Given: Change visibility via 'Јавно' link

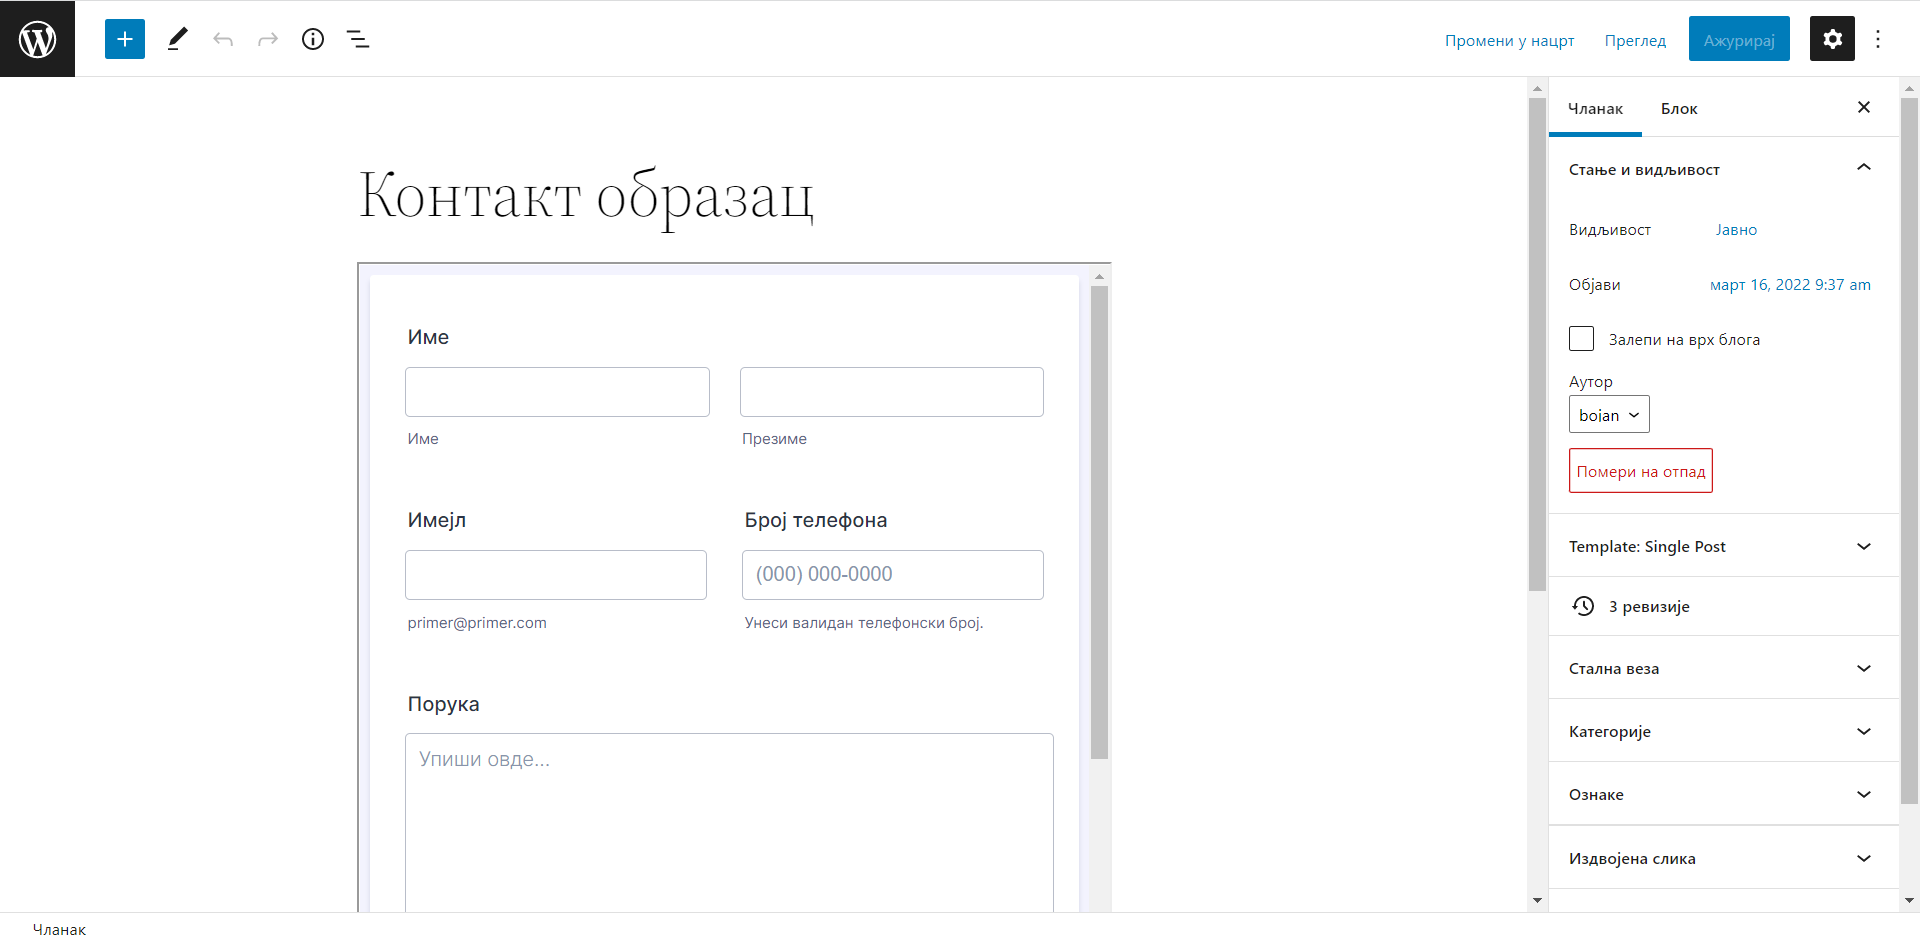Looking at the screenshot, I should (x=1736, y=229).
